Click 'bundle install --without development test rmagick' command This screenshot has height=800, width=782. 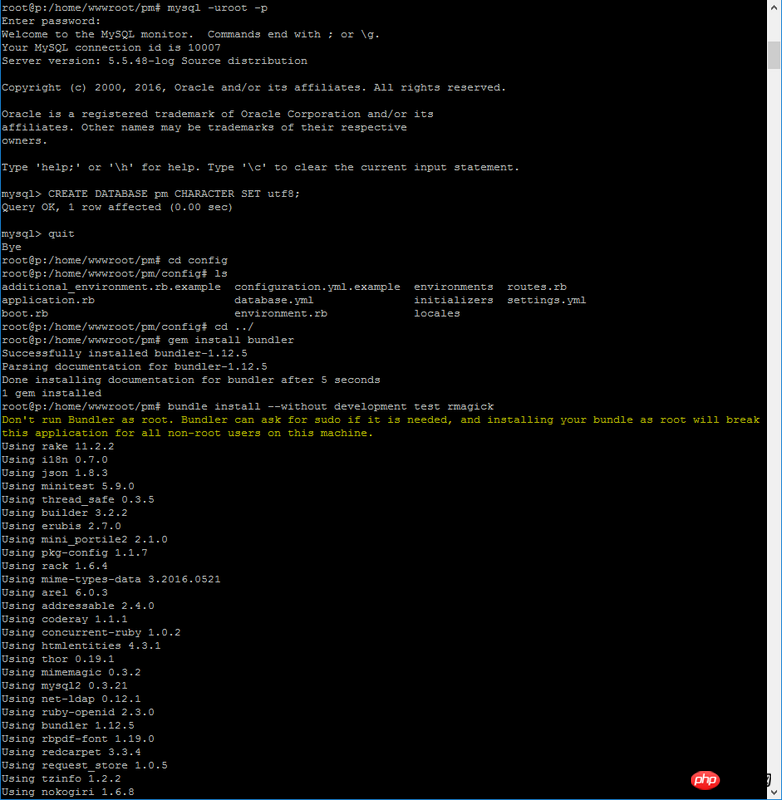(331, 406)
